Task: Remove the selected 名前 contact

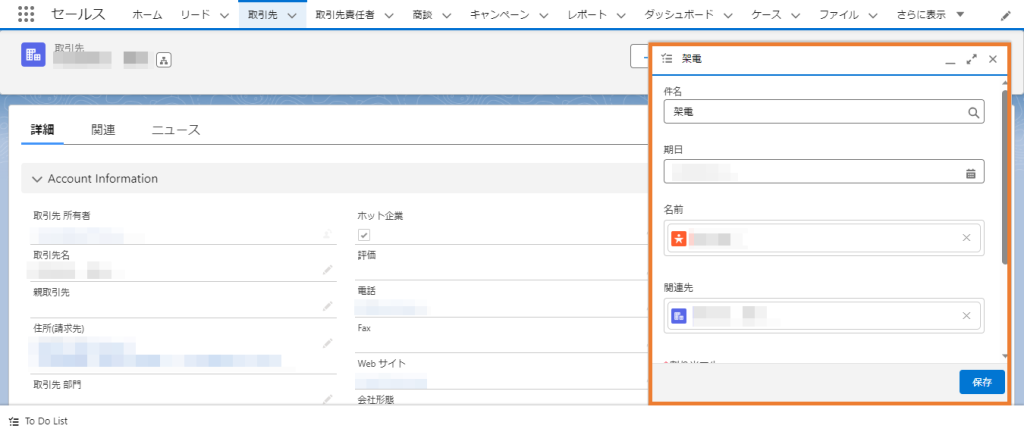Action: tap(967, 238)
